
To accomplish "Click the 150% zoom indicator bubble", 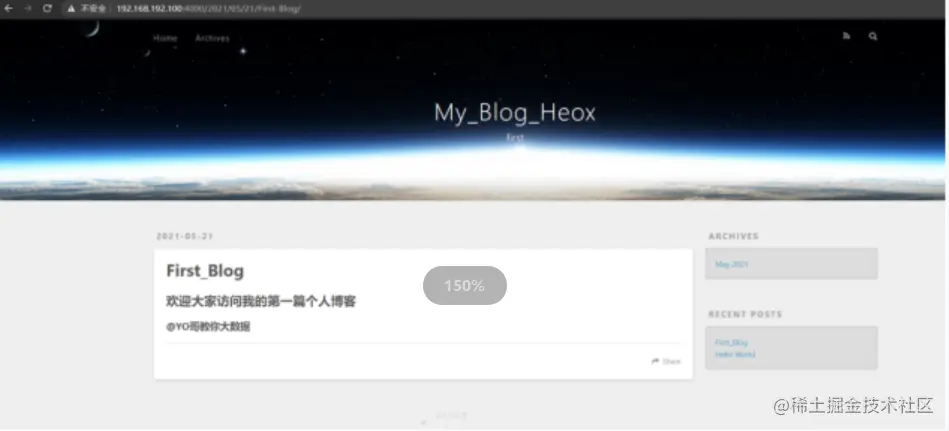I will coord(465,285).
